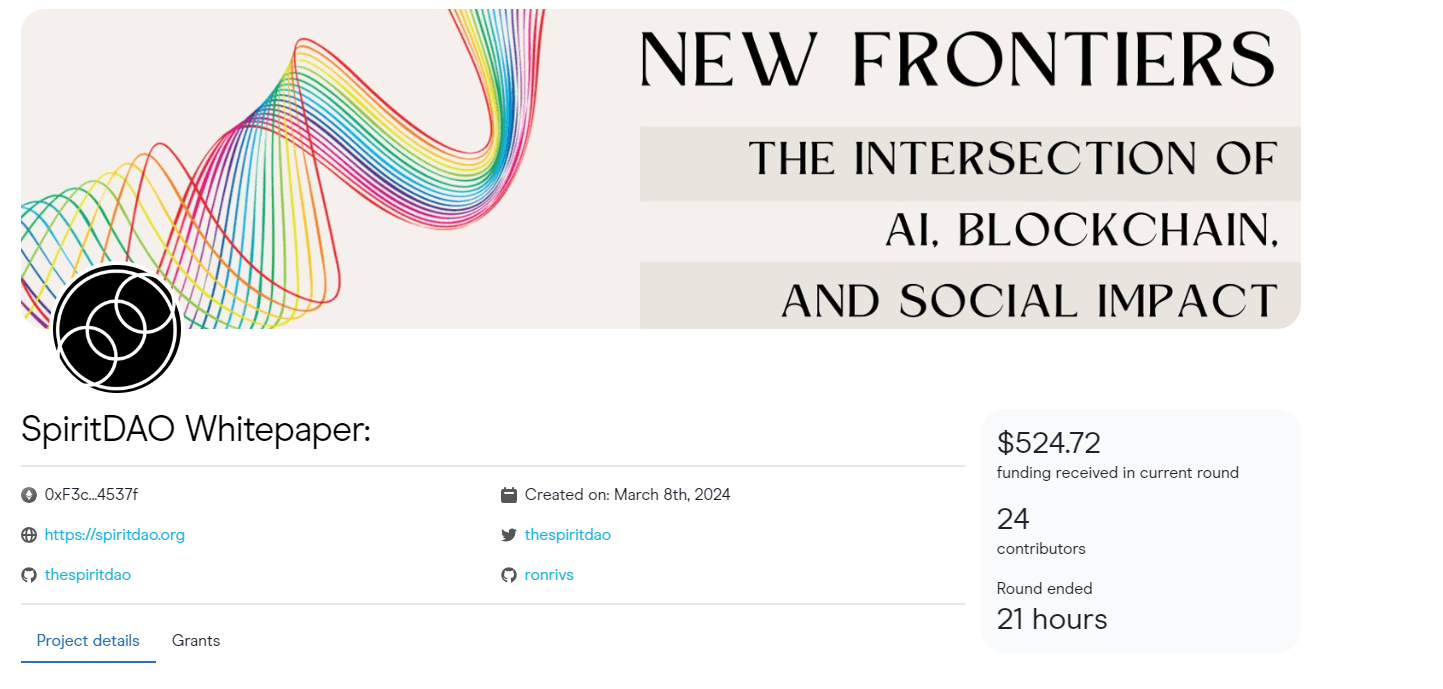Click the GitHub icon beside thespiritdao
This screenshot has height=689, width=1443.
point(28,575)
